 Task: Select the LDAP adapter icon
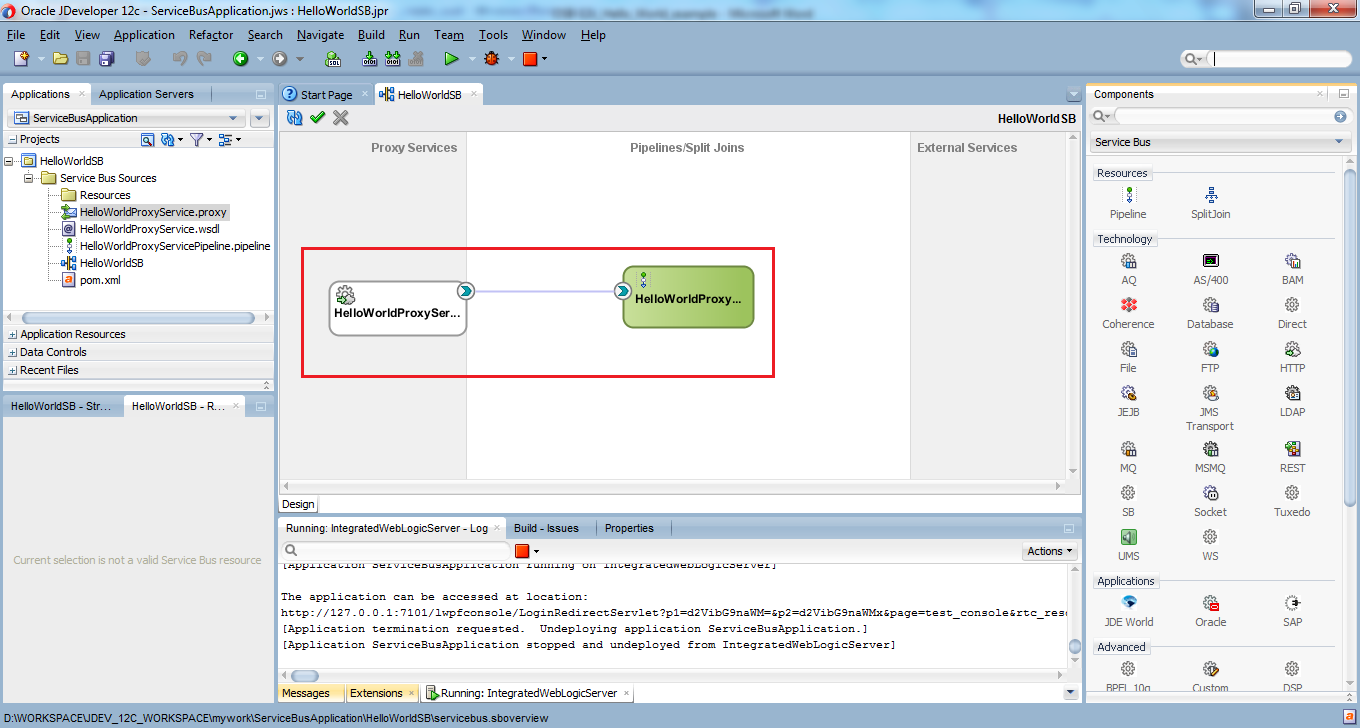[1292, 393]
